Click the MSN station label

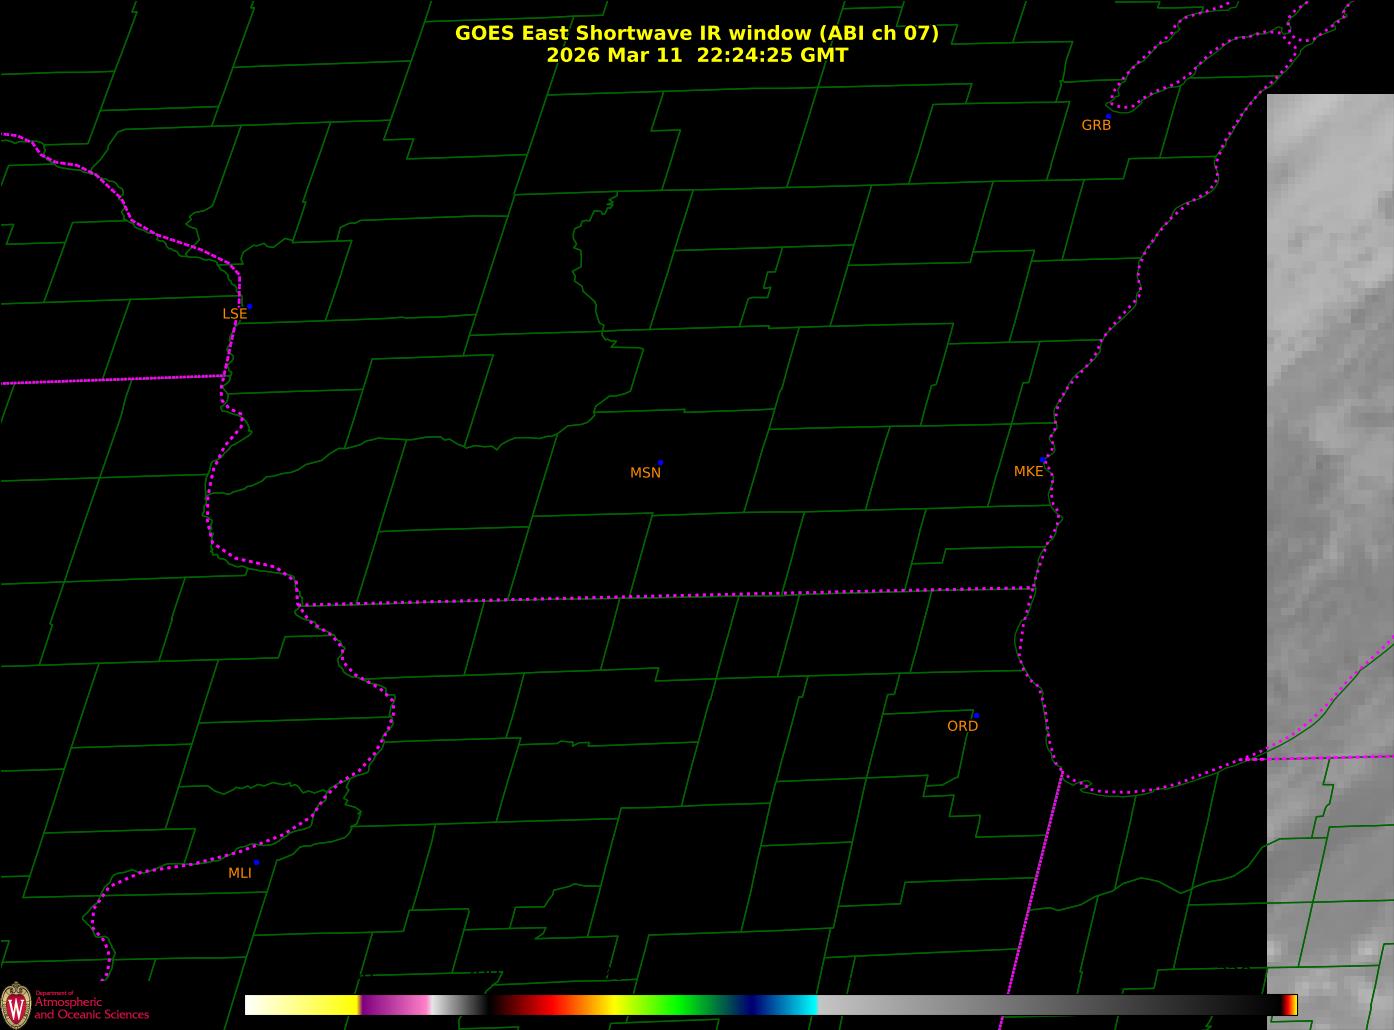[645, 473]
